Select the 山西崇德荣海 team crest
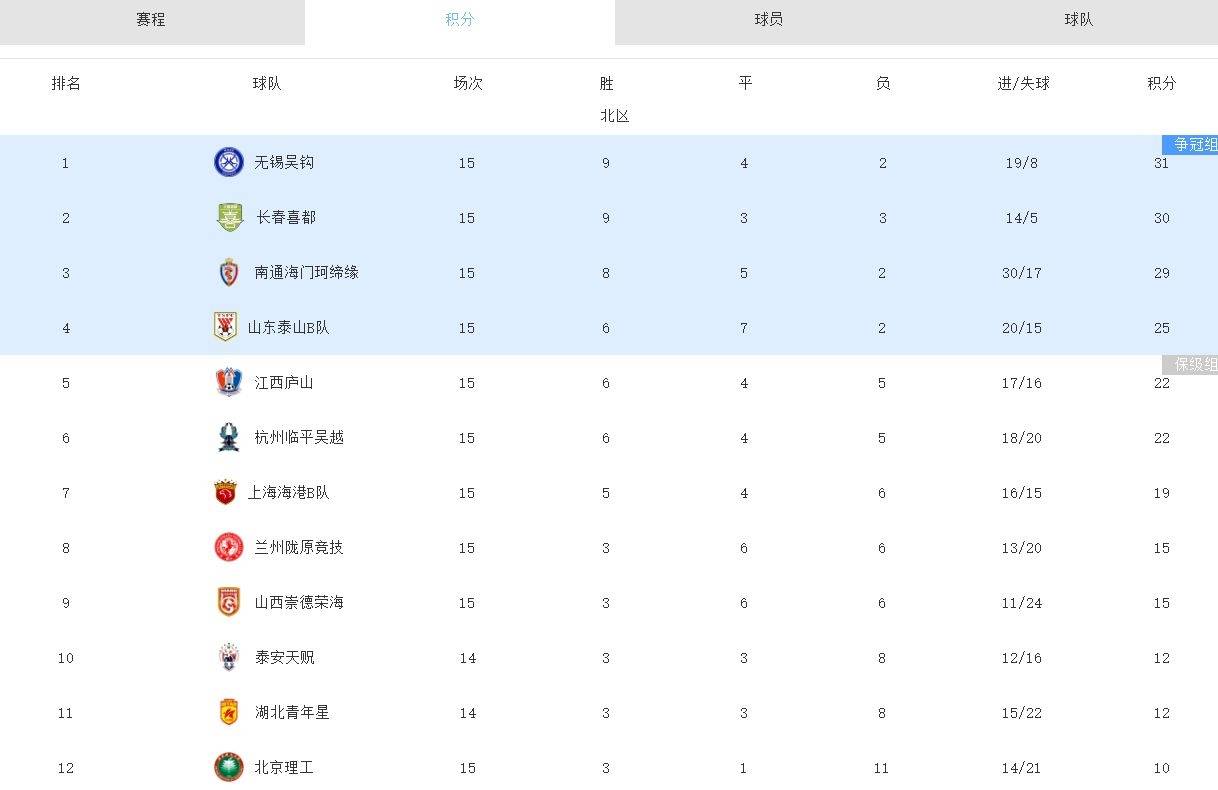This screenshot has height=790, width=1218. pyautogui.click(x=229, y=602)
